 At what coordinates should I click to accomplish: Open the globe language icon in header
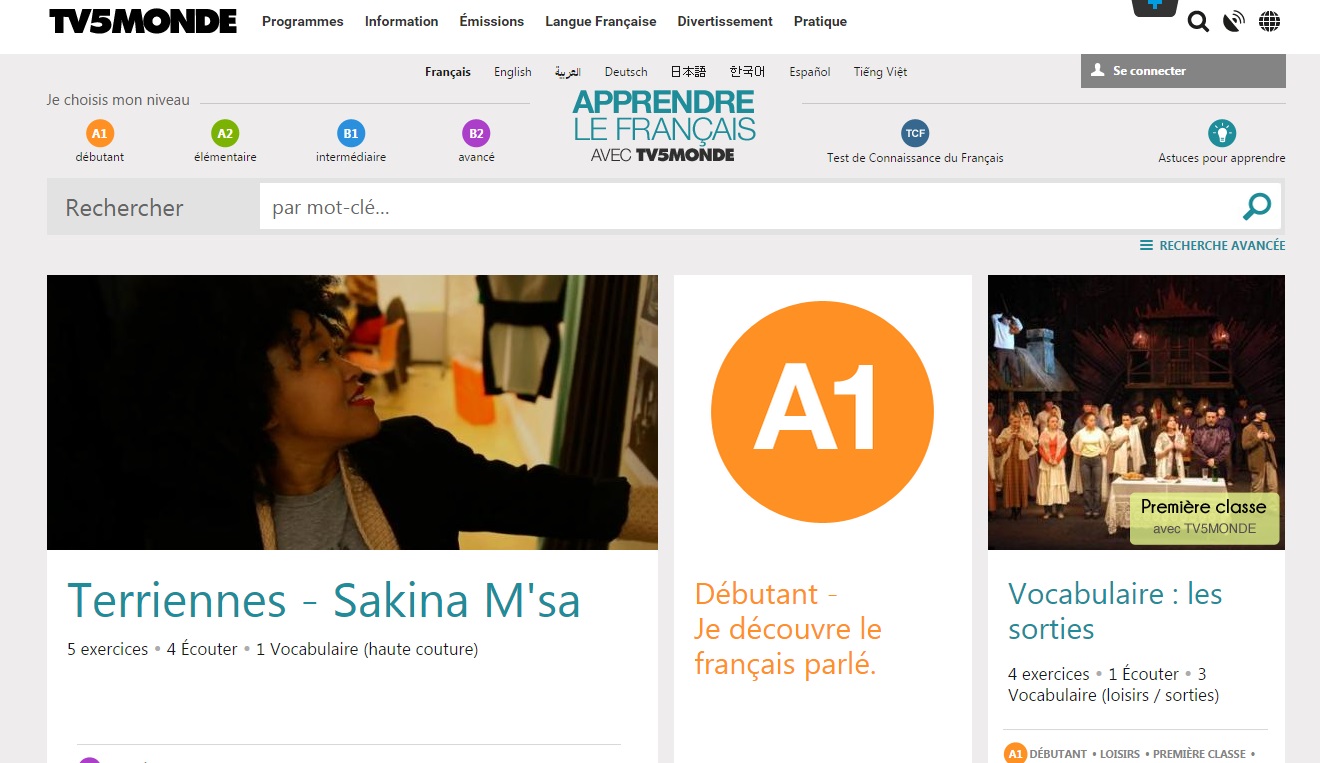pos(1269,21)
